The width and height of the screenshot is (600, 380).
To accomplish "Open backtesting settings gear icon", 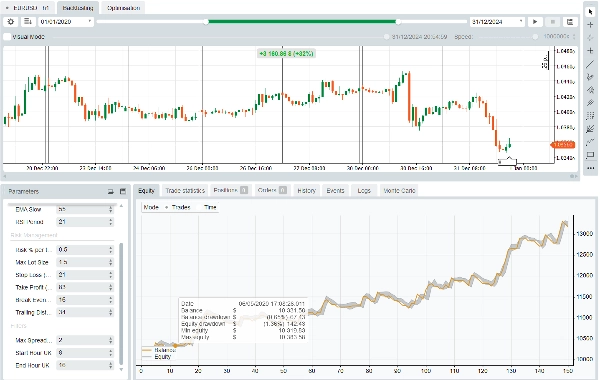I will click(x=11, y=22).
